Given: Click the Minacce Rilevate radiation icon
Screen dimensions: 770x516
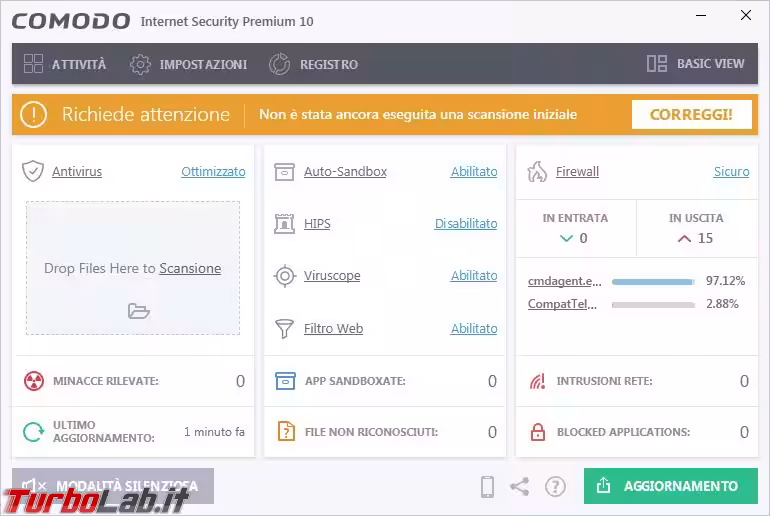Looking at the screenshot, I should [34, 381].
